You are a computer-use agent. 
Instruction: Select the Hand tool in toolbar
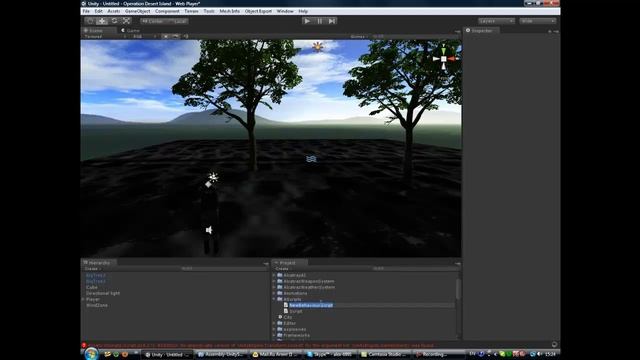90,21
